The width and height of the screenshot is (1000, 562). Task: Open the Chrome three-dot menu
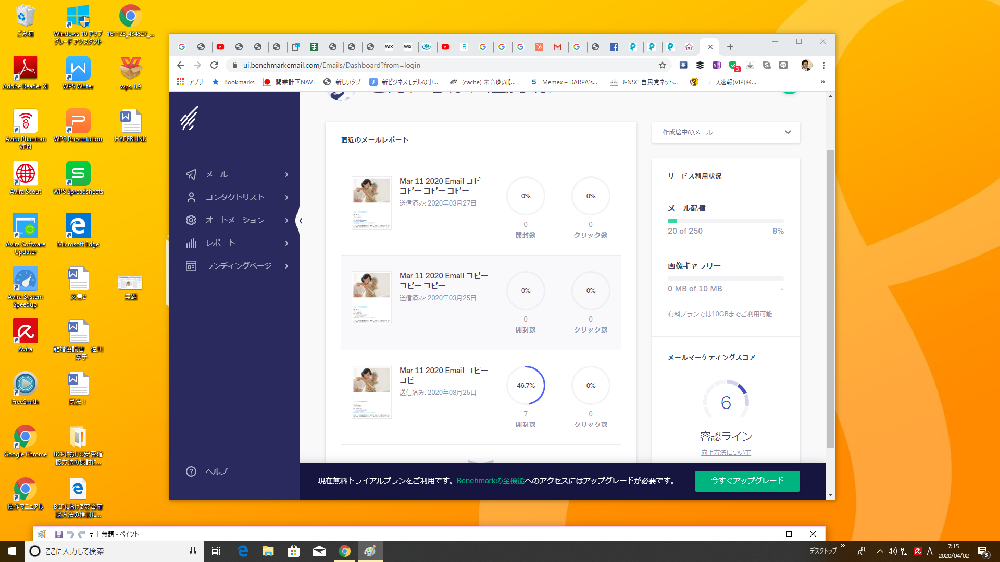(823, 65)
